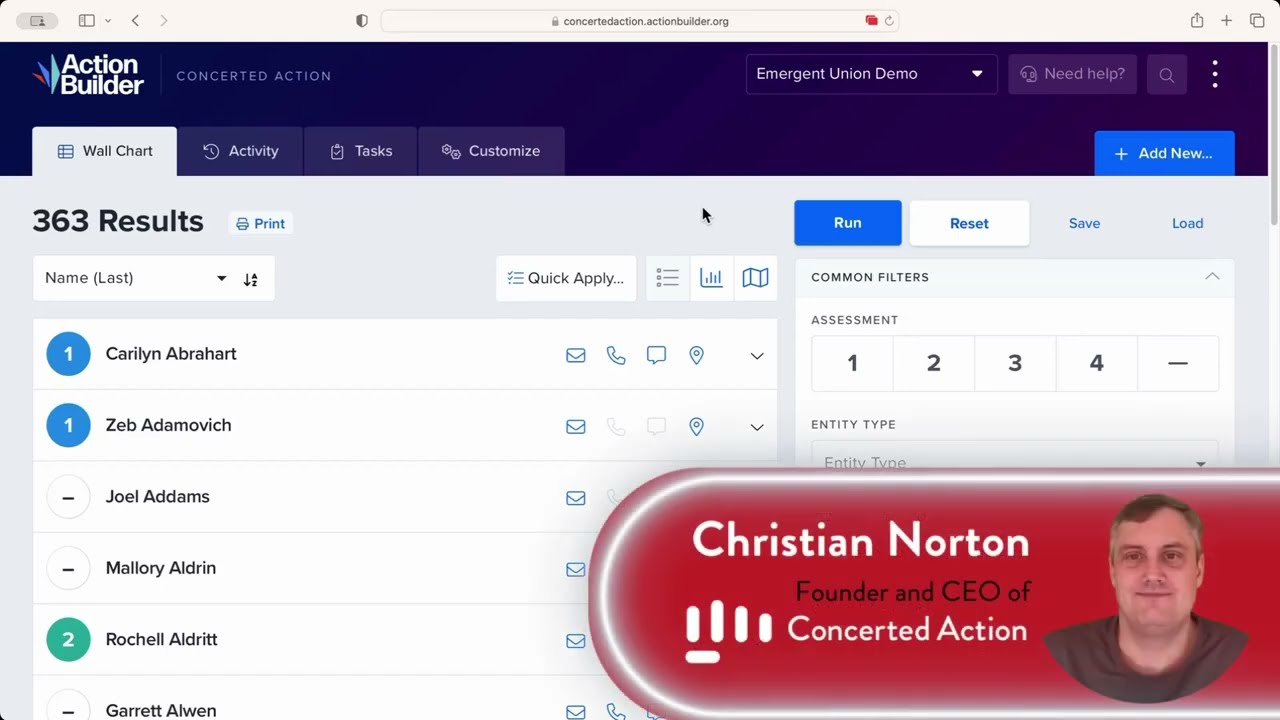Image resolution: width=1280 pixels, height=720 pixels.
Task: Open Zeb Adamovich's record
Action: point(168,425)
